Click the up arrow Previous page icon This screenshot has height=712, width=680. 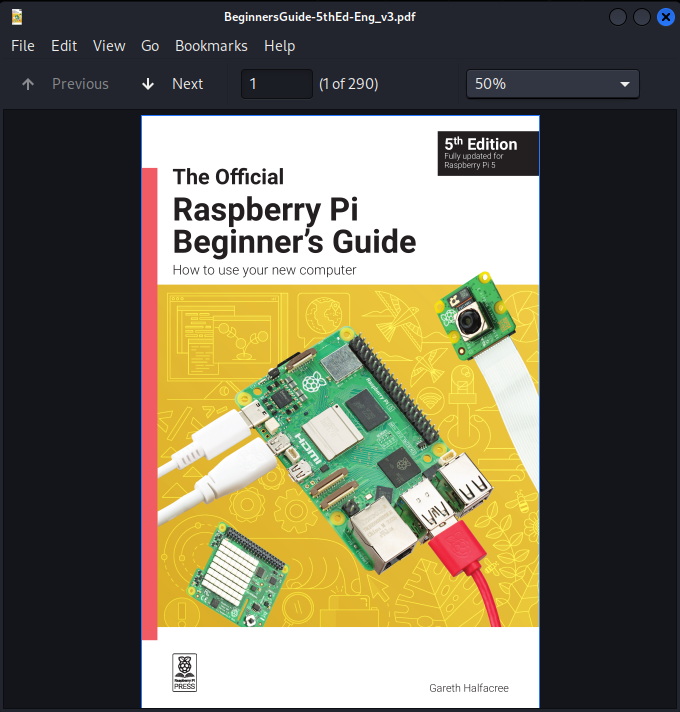point(28,84)
